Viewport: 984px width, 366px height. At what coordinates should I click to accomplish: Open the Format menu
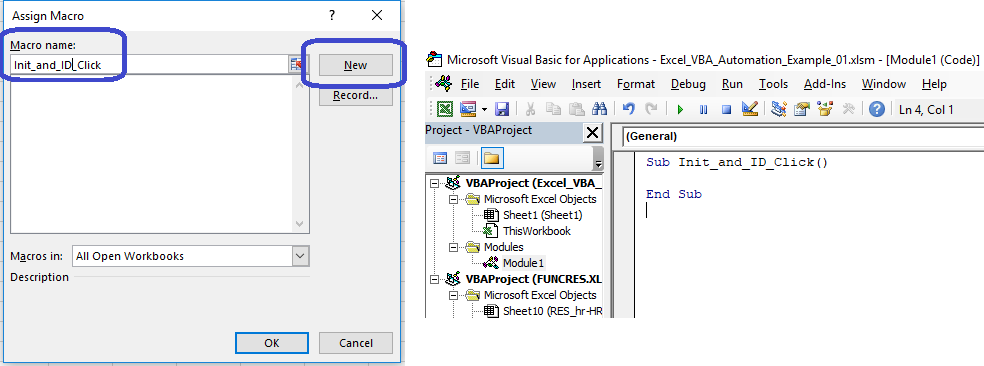point(636,84)
